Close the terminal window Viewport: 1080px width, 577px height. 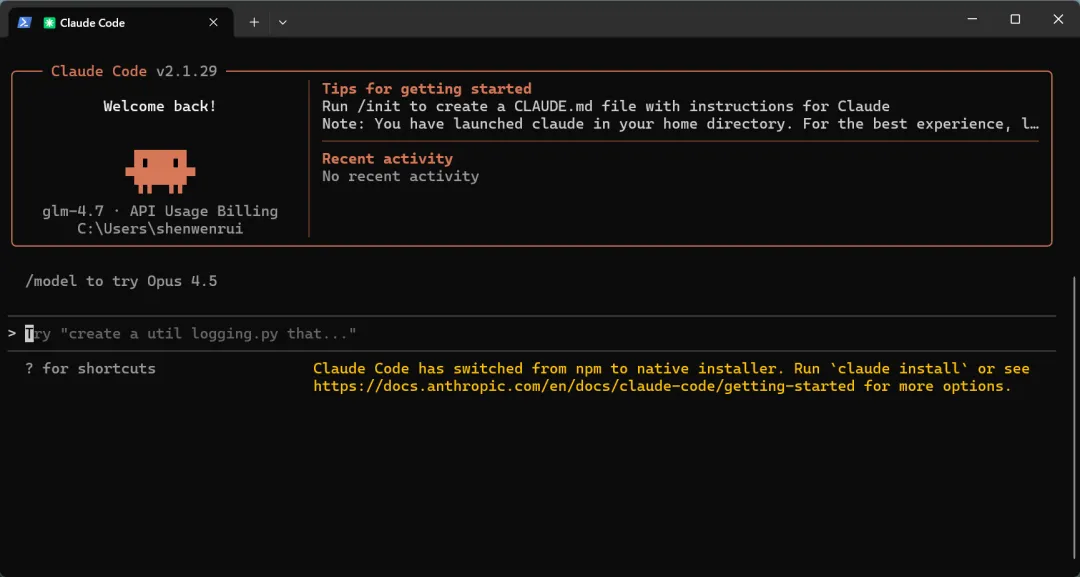point(1058,19)
